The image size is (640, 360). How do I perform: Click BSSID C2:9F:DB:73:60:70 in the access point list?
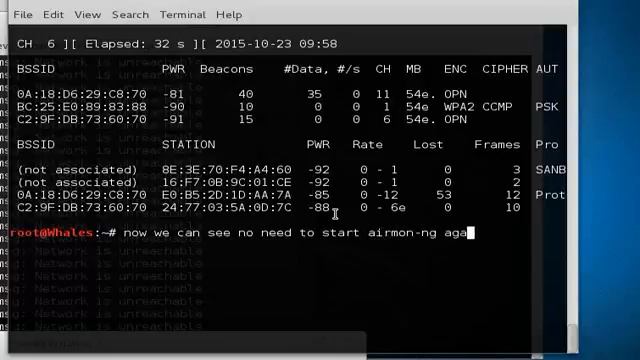tap(82, 120)
